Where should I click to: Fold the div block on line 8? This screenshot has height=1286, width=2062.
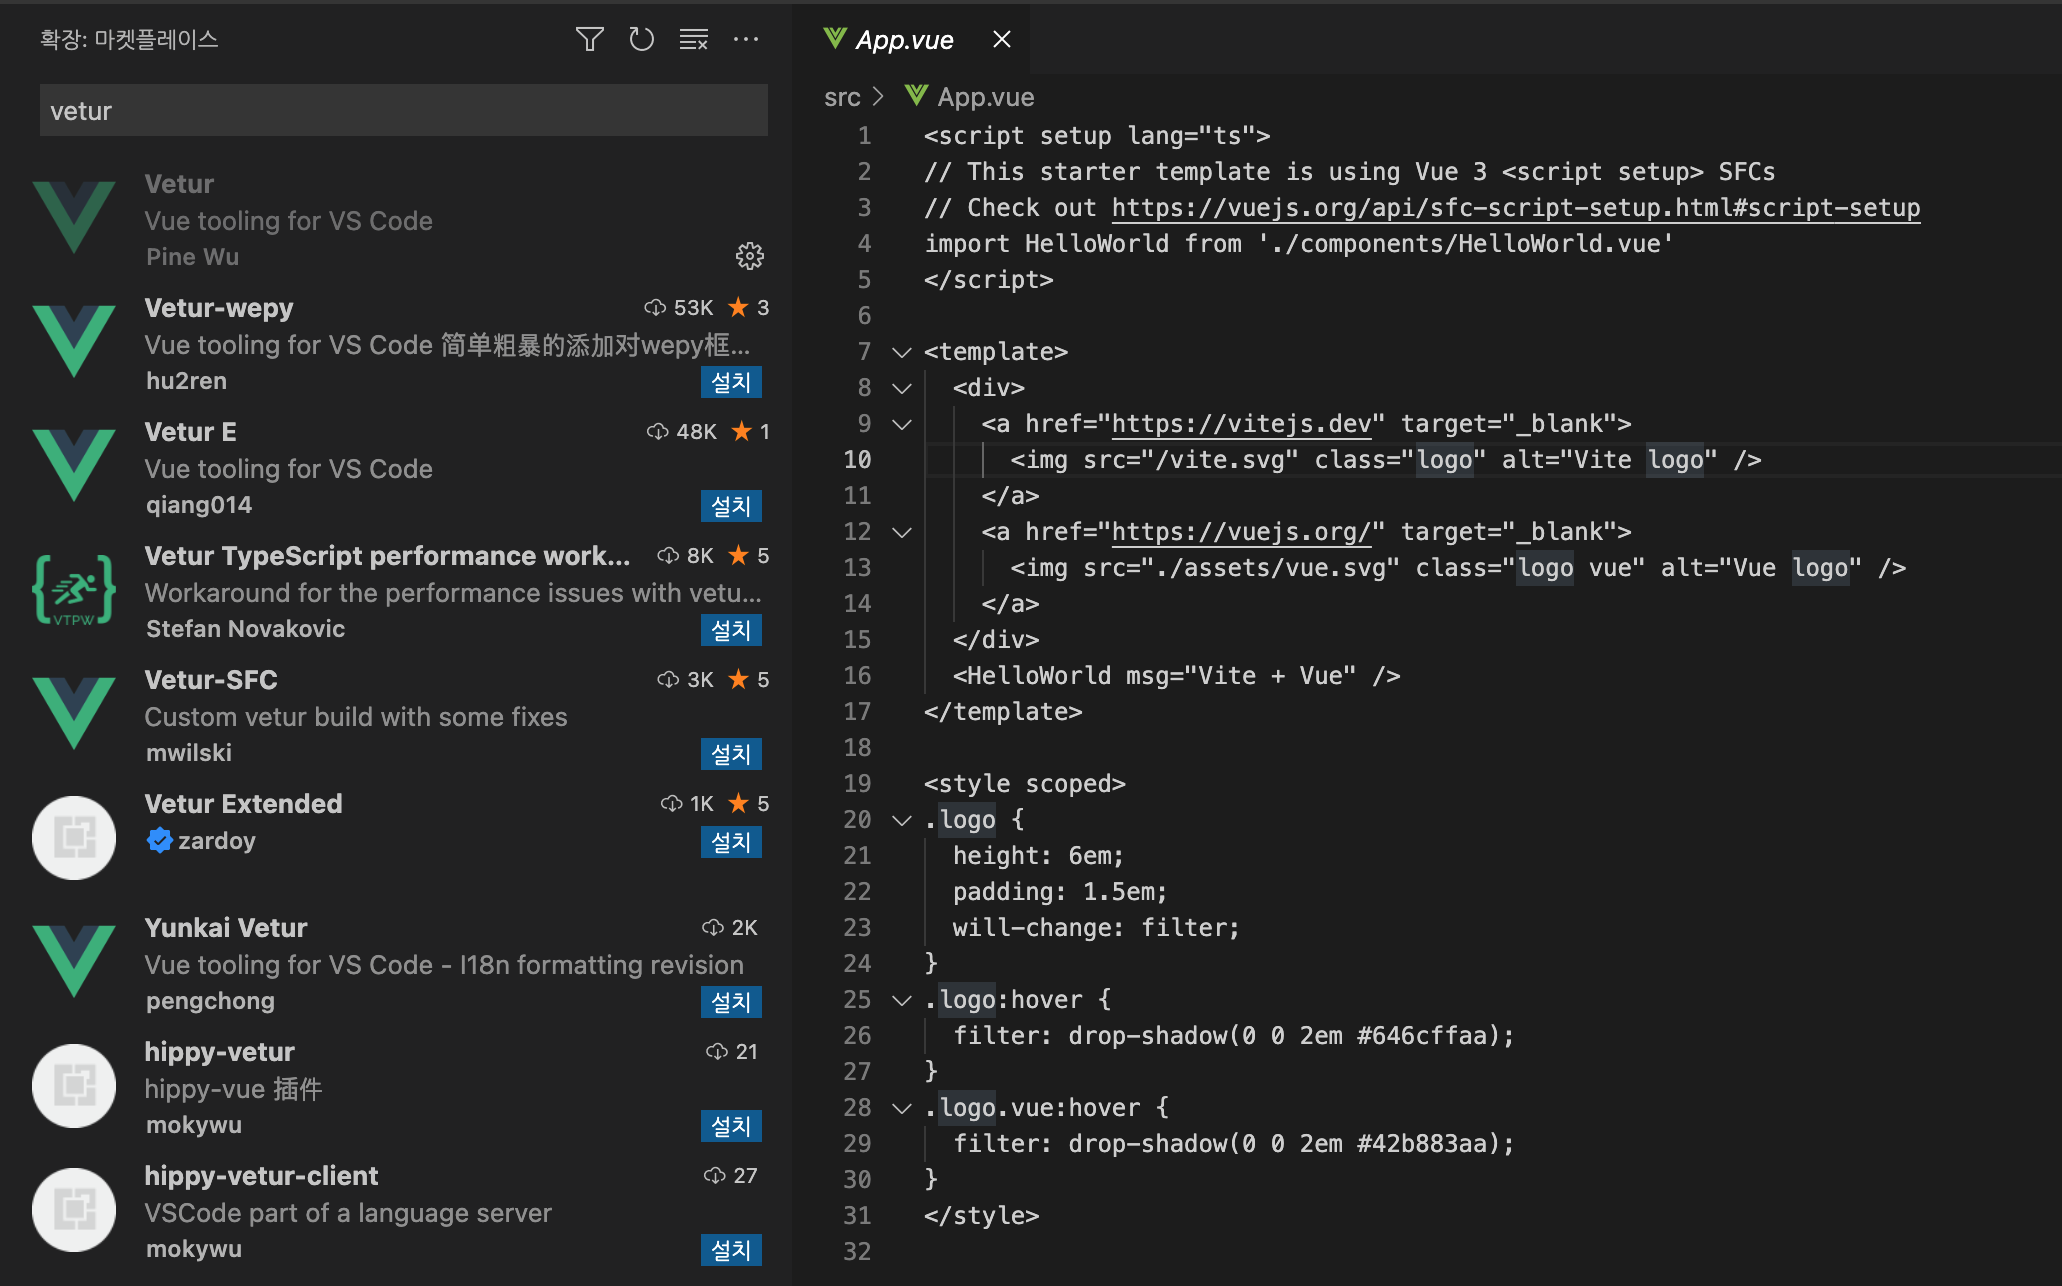tap(902, 388)
